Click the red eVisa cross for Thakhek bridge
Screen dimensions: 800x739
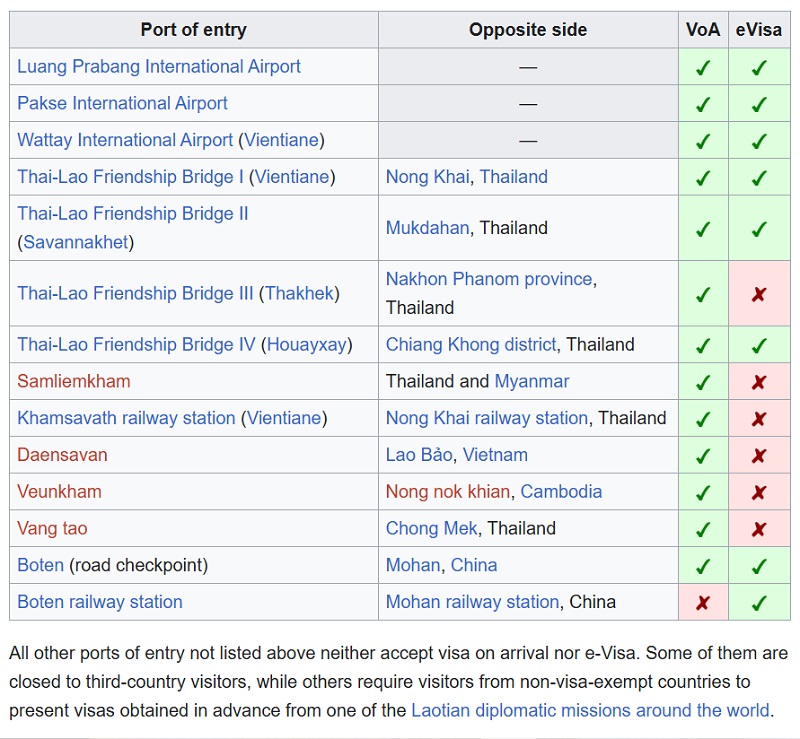point(759,294)
